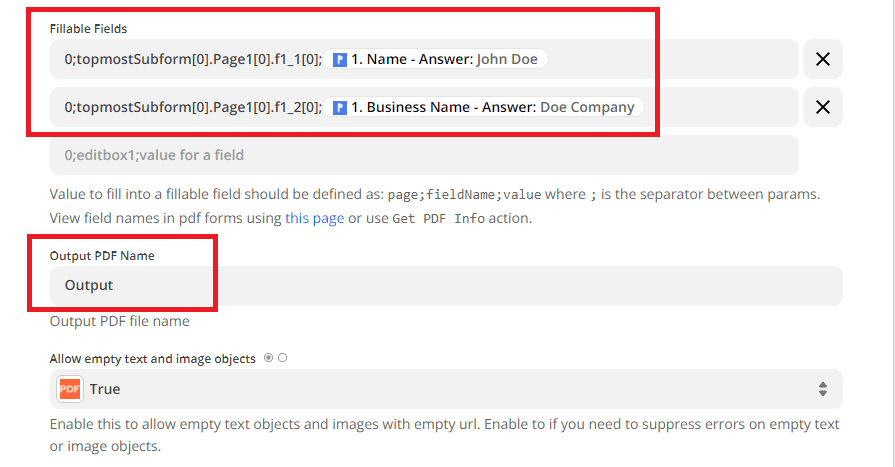Image resolution: width=895 pixels, height=467 pixels.
Task: Click the 'Allow empty text and image objects' label
Action: pos(153,358)
